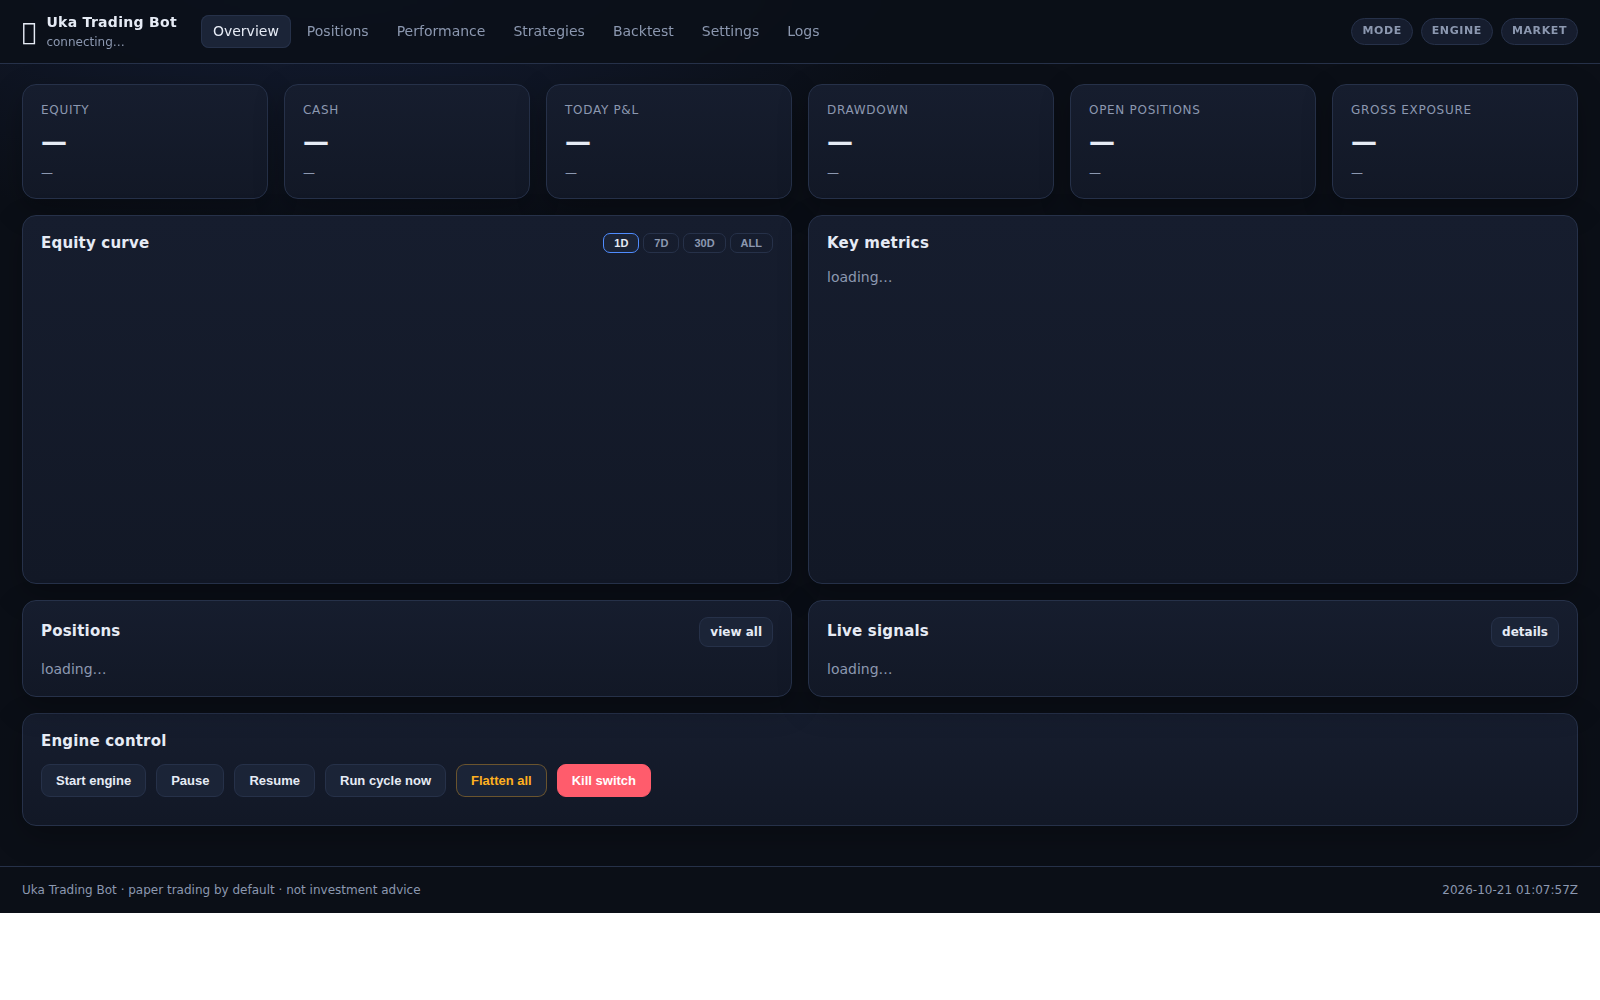Click view all in Positions panel

click(736, 632)
